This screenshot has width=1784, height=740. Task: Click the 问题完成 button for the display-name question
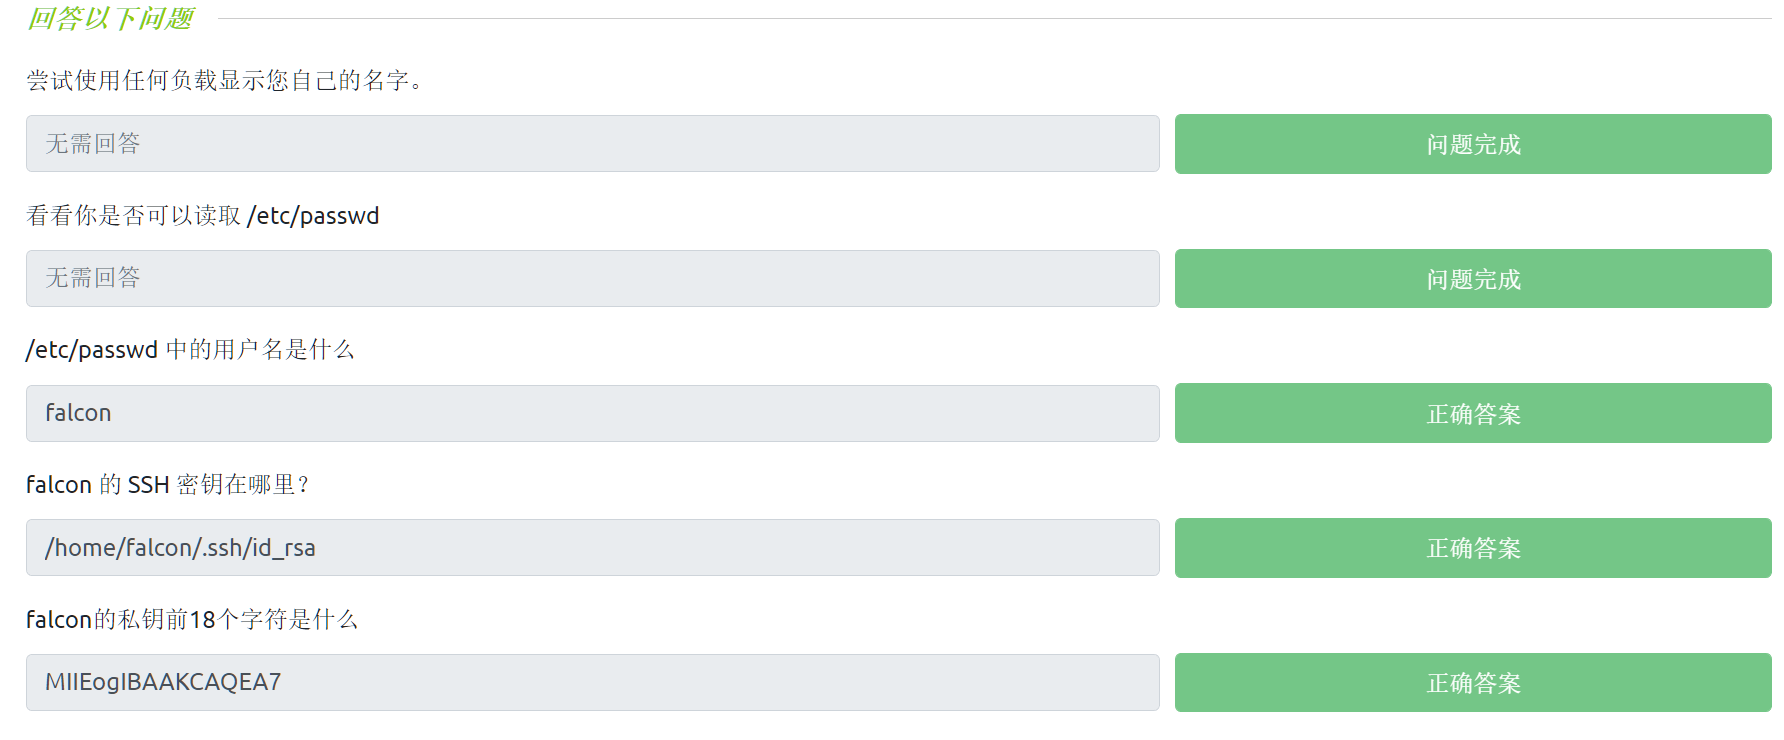1472,144
